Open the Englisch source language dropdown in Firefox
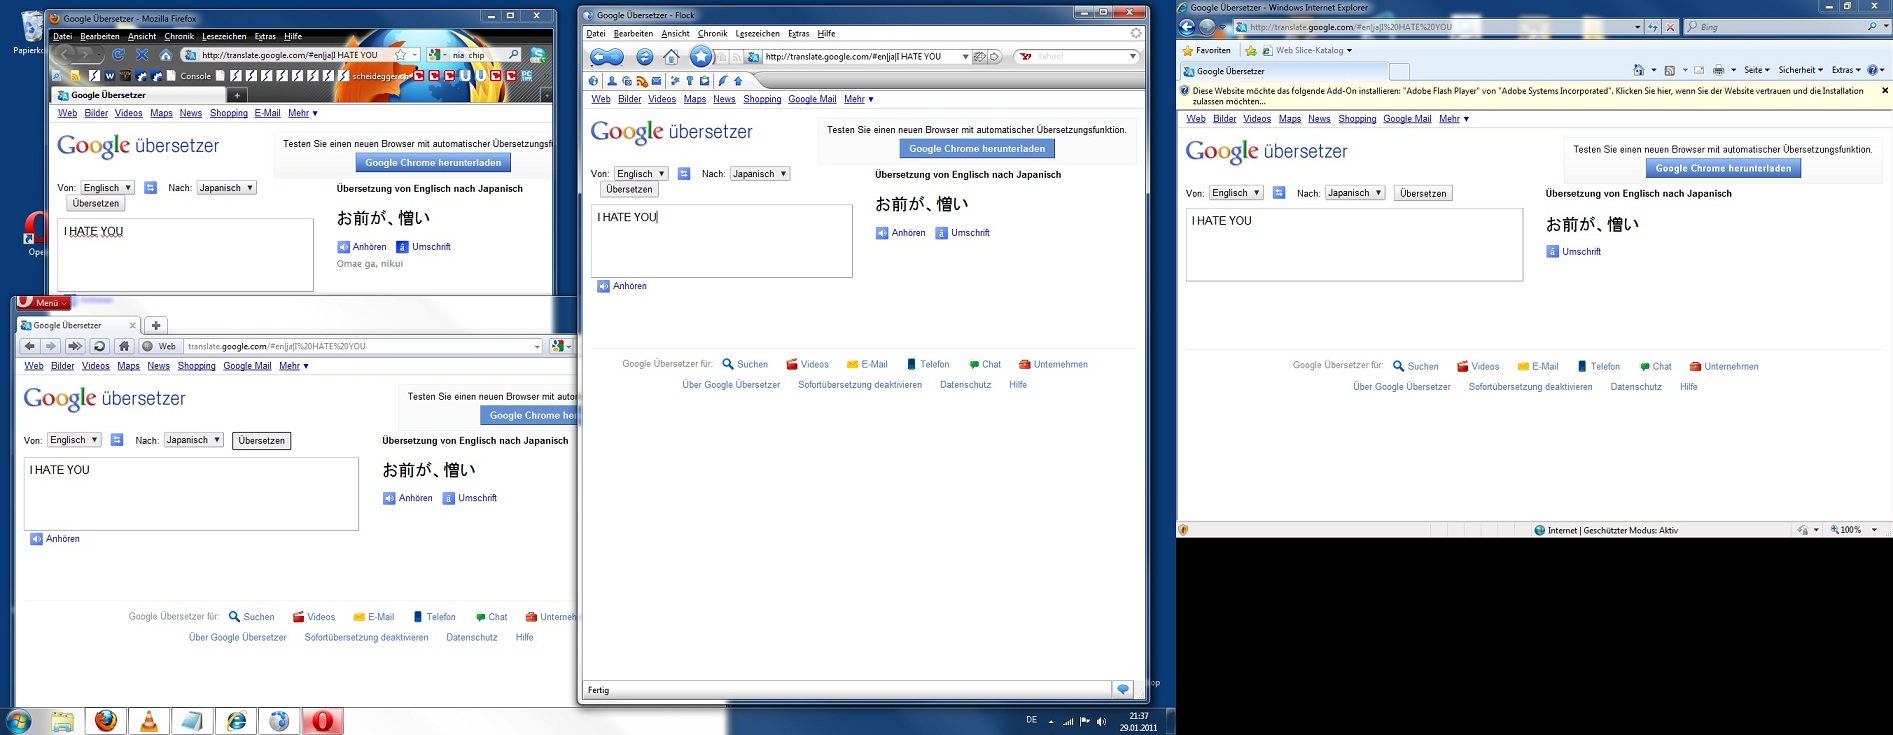 click(107, 188)
